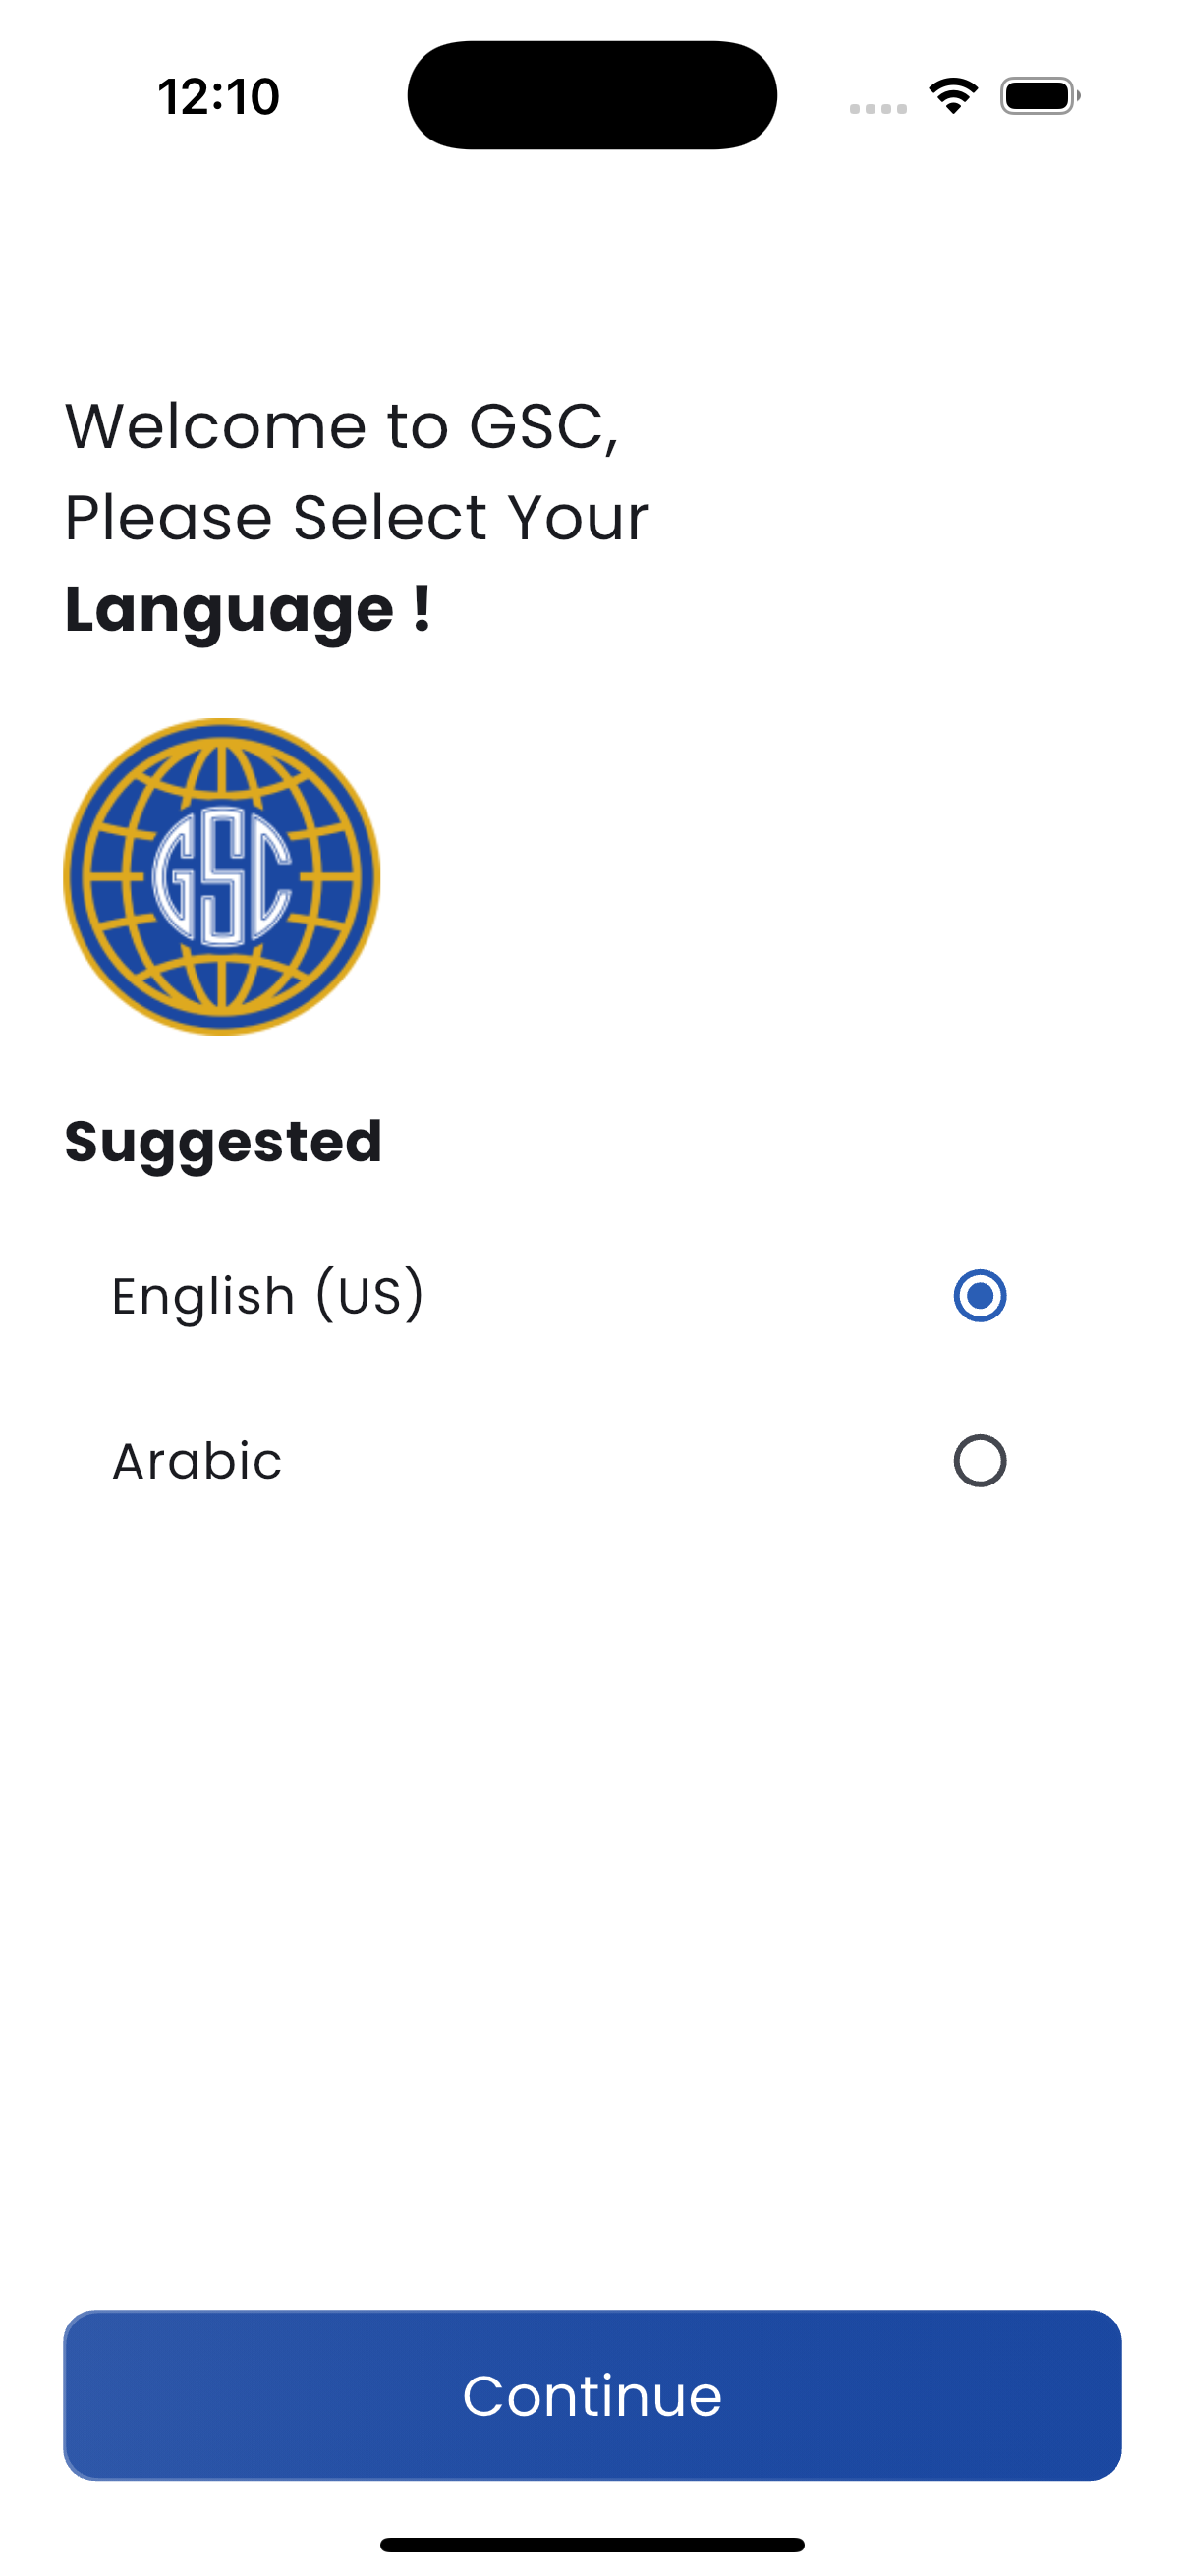The height and width of the screenshot is (2576, 1185).
Task: Tap the Continue button
Action: point(592,2394)
